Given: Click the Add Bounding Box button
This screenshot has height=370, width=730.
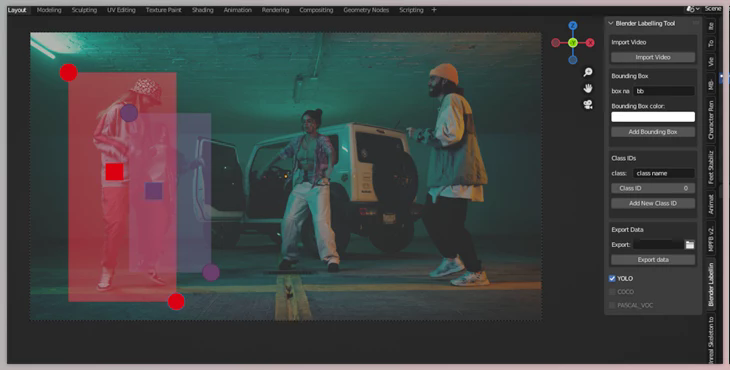Looking at the screenshot, I should (x=653, y=132).
